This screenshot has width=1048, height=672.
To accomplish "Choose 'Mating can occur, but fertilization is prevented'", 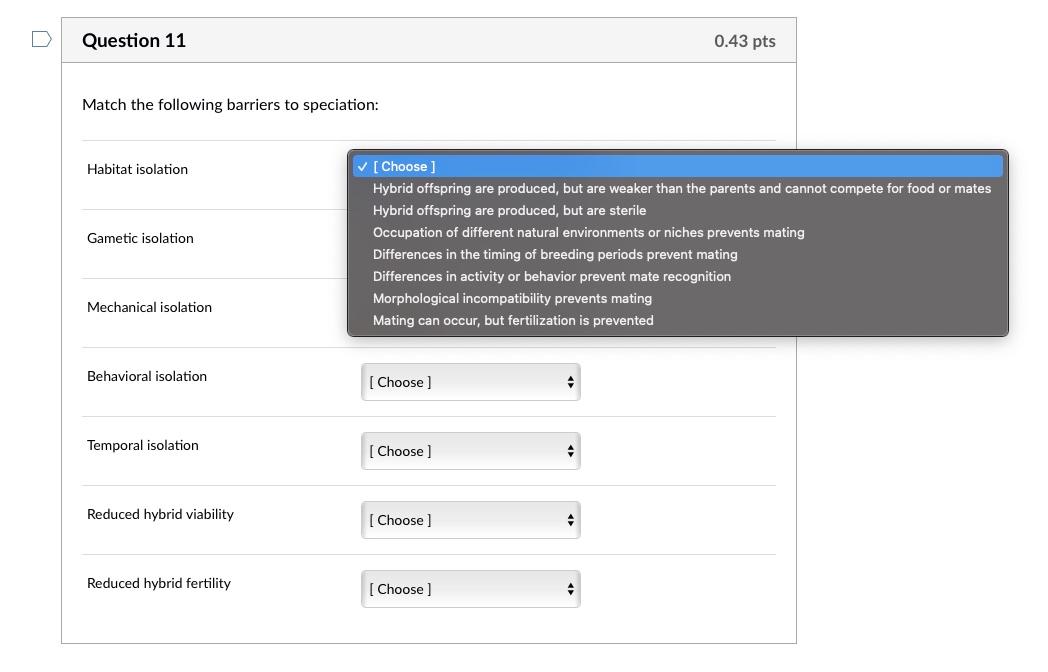I will pos(678,321).
